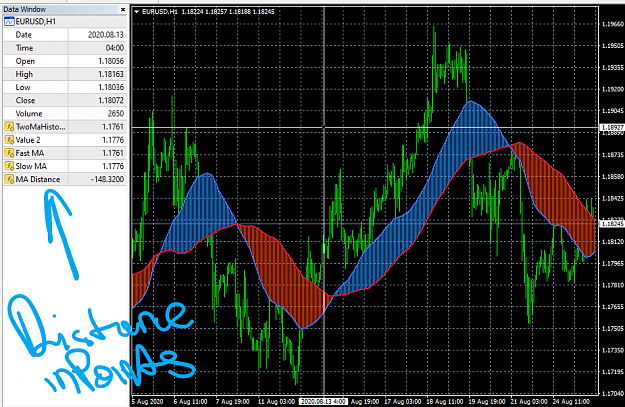Select the High label
Screen dimensions: 625x407
24,74
